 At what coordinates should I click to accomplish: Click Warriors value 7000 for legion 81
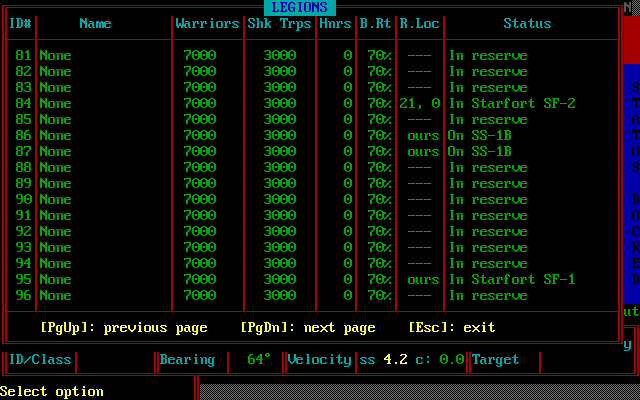tap(200, 56)
